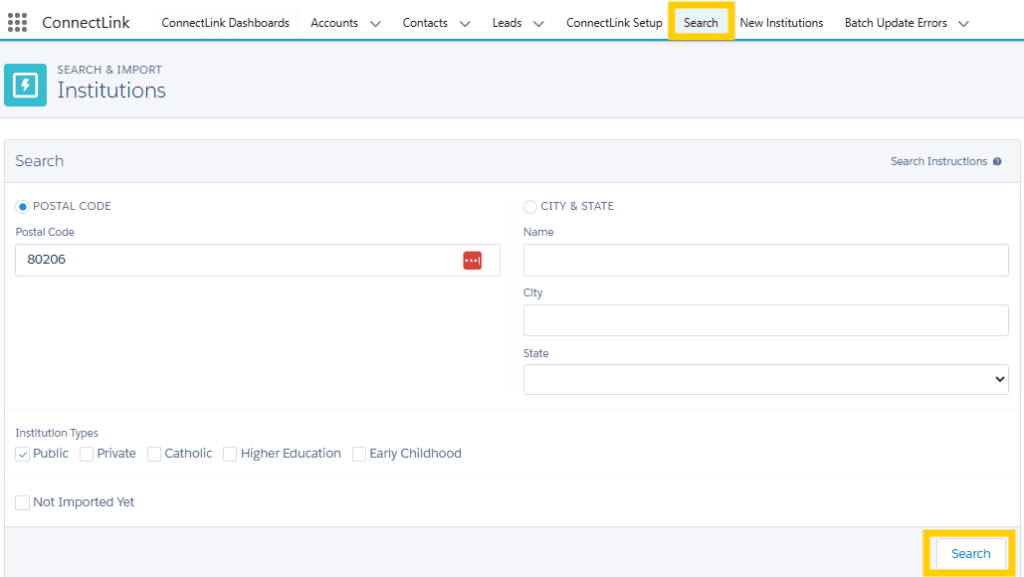The height and width of the screenshot is (577, 1024).
Task: Uncheck the Public institution type
Action: [x=23, y=454]
